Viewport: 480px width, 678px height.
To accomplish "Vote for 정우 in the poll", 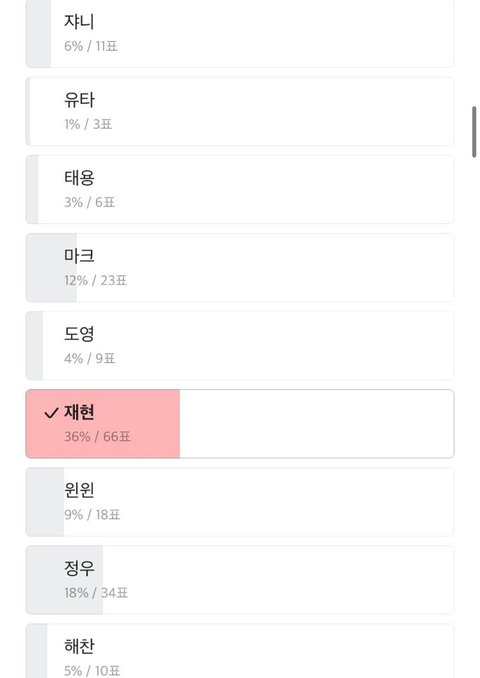I will pyautogui.click(x=240, y=580).
